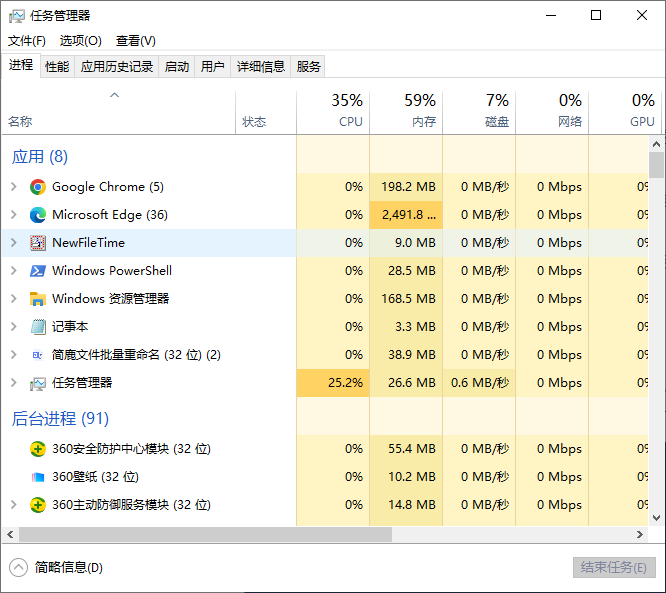Click the 360壁纸 icon
Viewport: 666px width, 593px height.
coord(38,477)
